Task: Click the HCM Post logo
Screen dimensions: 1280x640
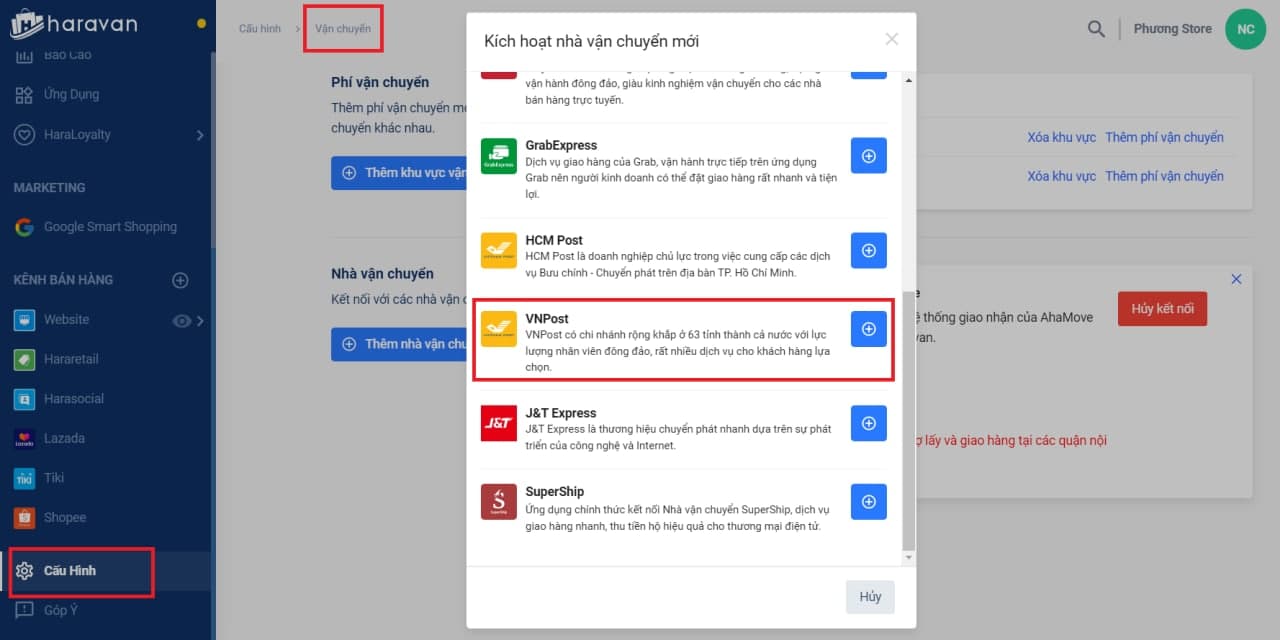Action: 499,250
